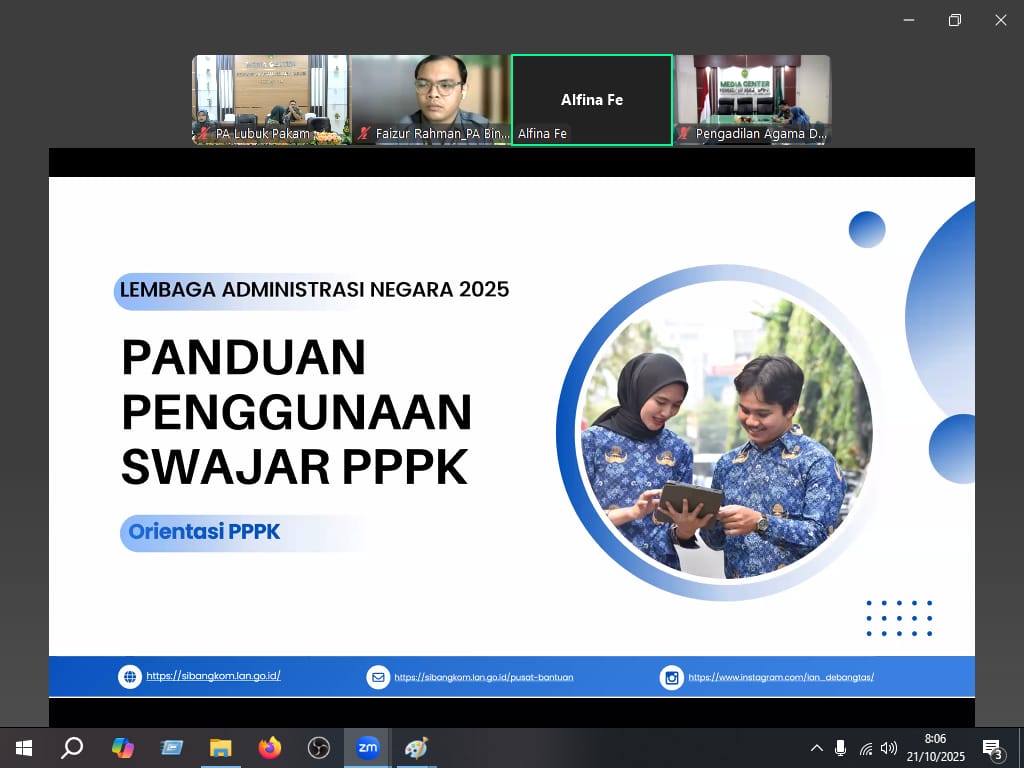The height and width of the screenshot is (768, 1024).
Task: Switch to the Zoom taskbar icon
Action: click(x=368, y=748)
